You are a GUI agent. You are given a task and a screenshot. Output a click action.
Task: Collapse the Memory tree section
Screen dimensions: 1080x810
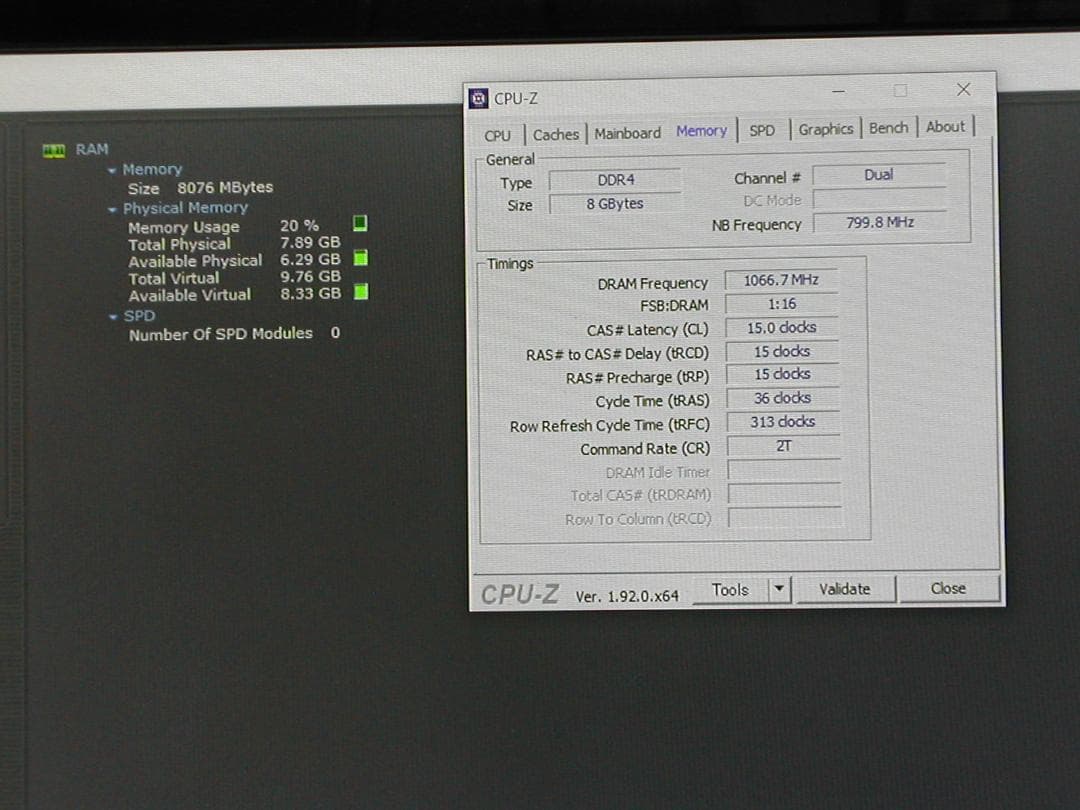click(113, 170)
